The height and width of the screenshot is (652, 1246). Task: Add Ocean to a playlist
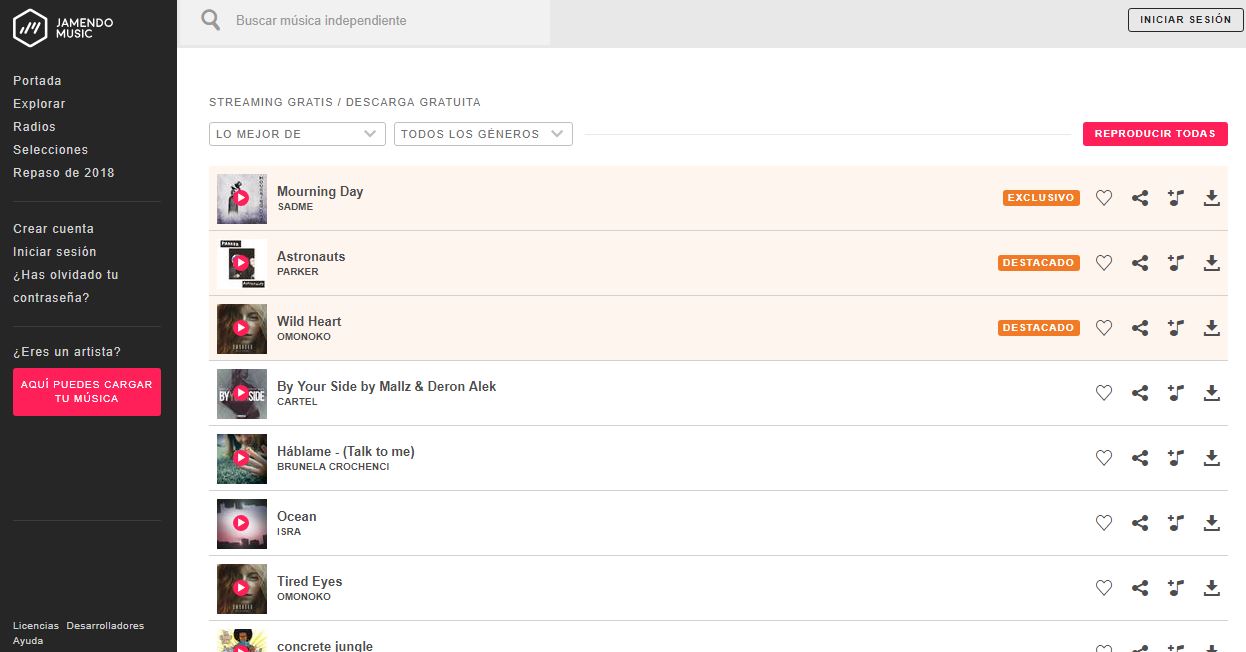[x=1176, y=523]
